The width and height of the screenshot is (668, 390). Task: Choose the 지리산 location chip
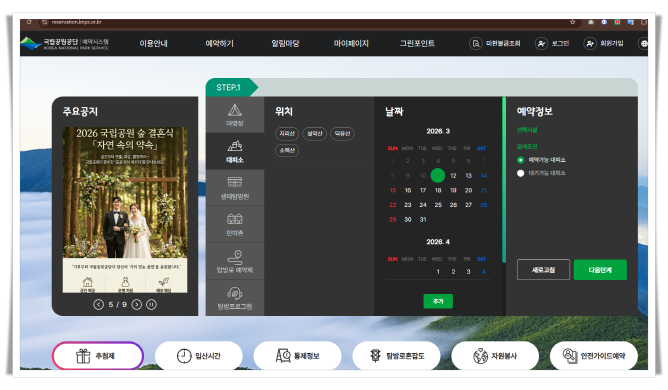287,133
